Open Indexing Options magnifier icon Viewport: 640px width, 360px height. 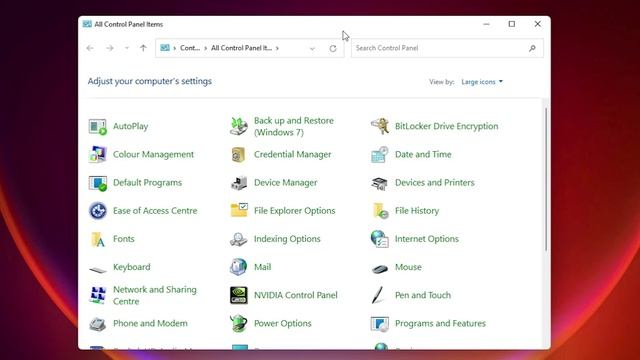[x=238, y=239]
